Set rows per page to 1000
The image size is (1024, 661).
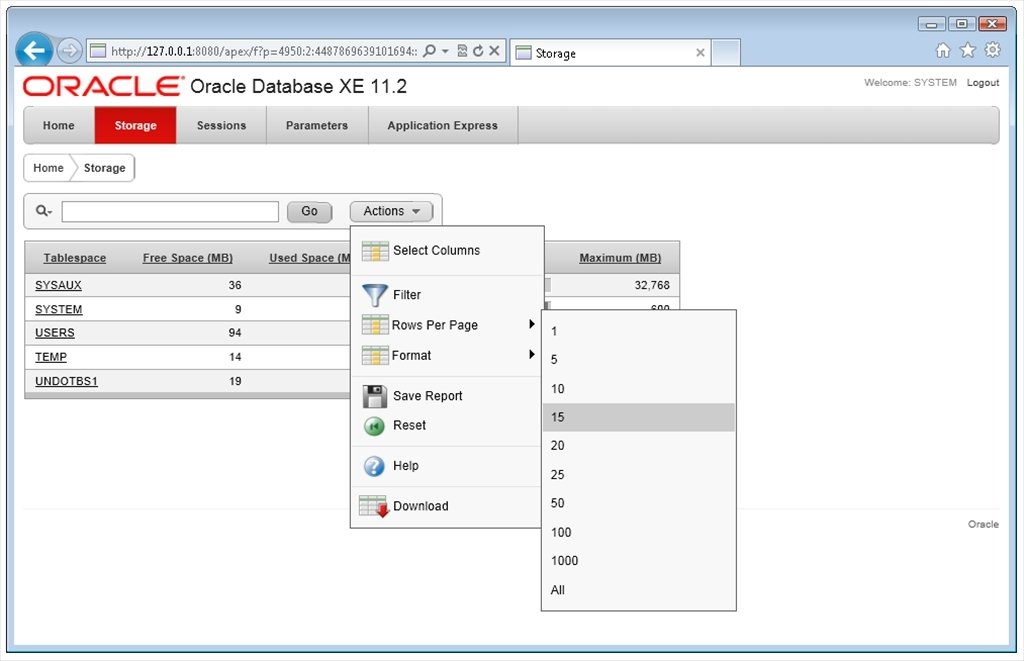click(639, 560)
